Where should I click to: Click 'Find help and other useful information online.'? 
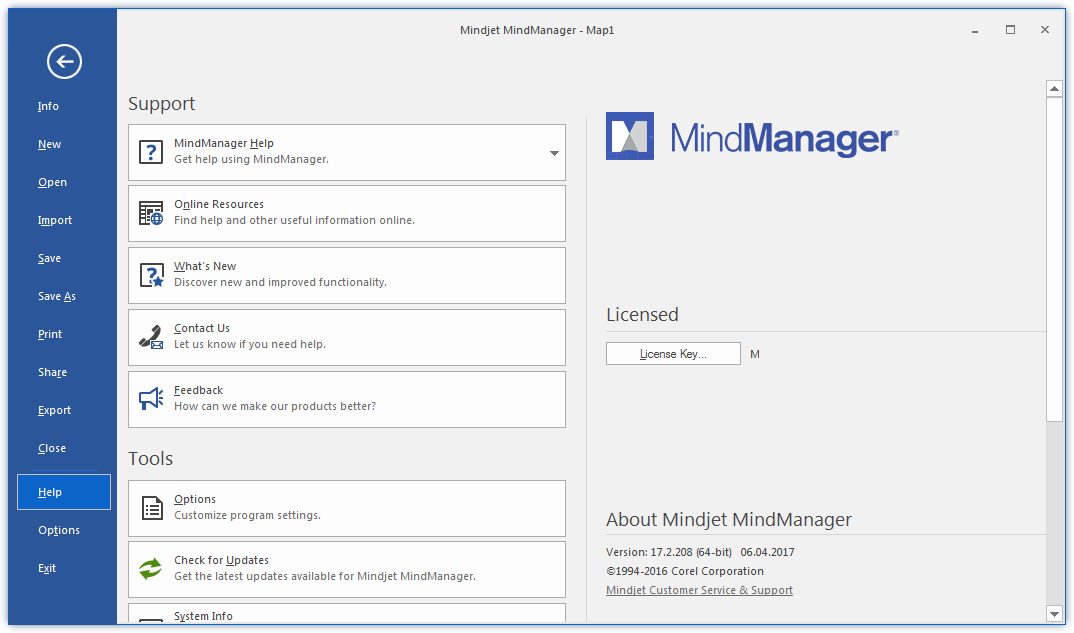pyautogui.click(x=295, y=220)
